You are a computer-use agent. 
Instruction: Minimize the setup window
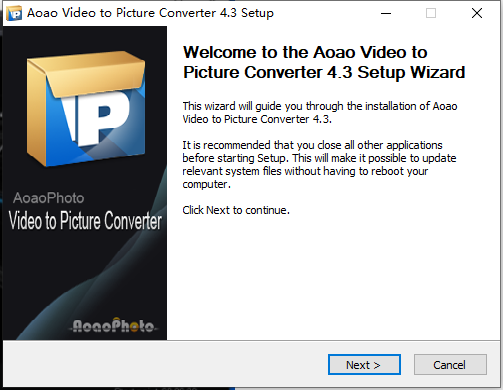click(386, 13)
